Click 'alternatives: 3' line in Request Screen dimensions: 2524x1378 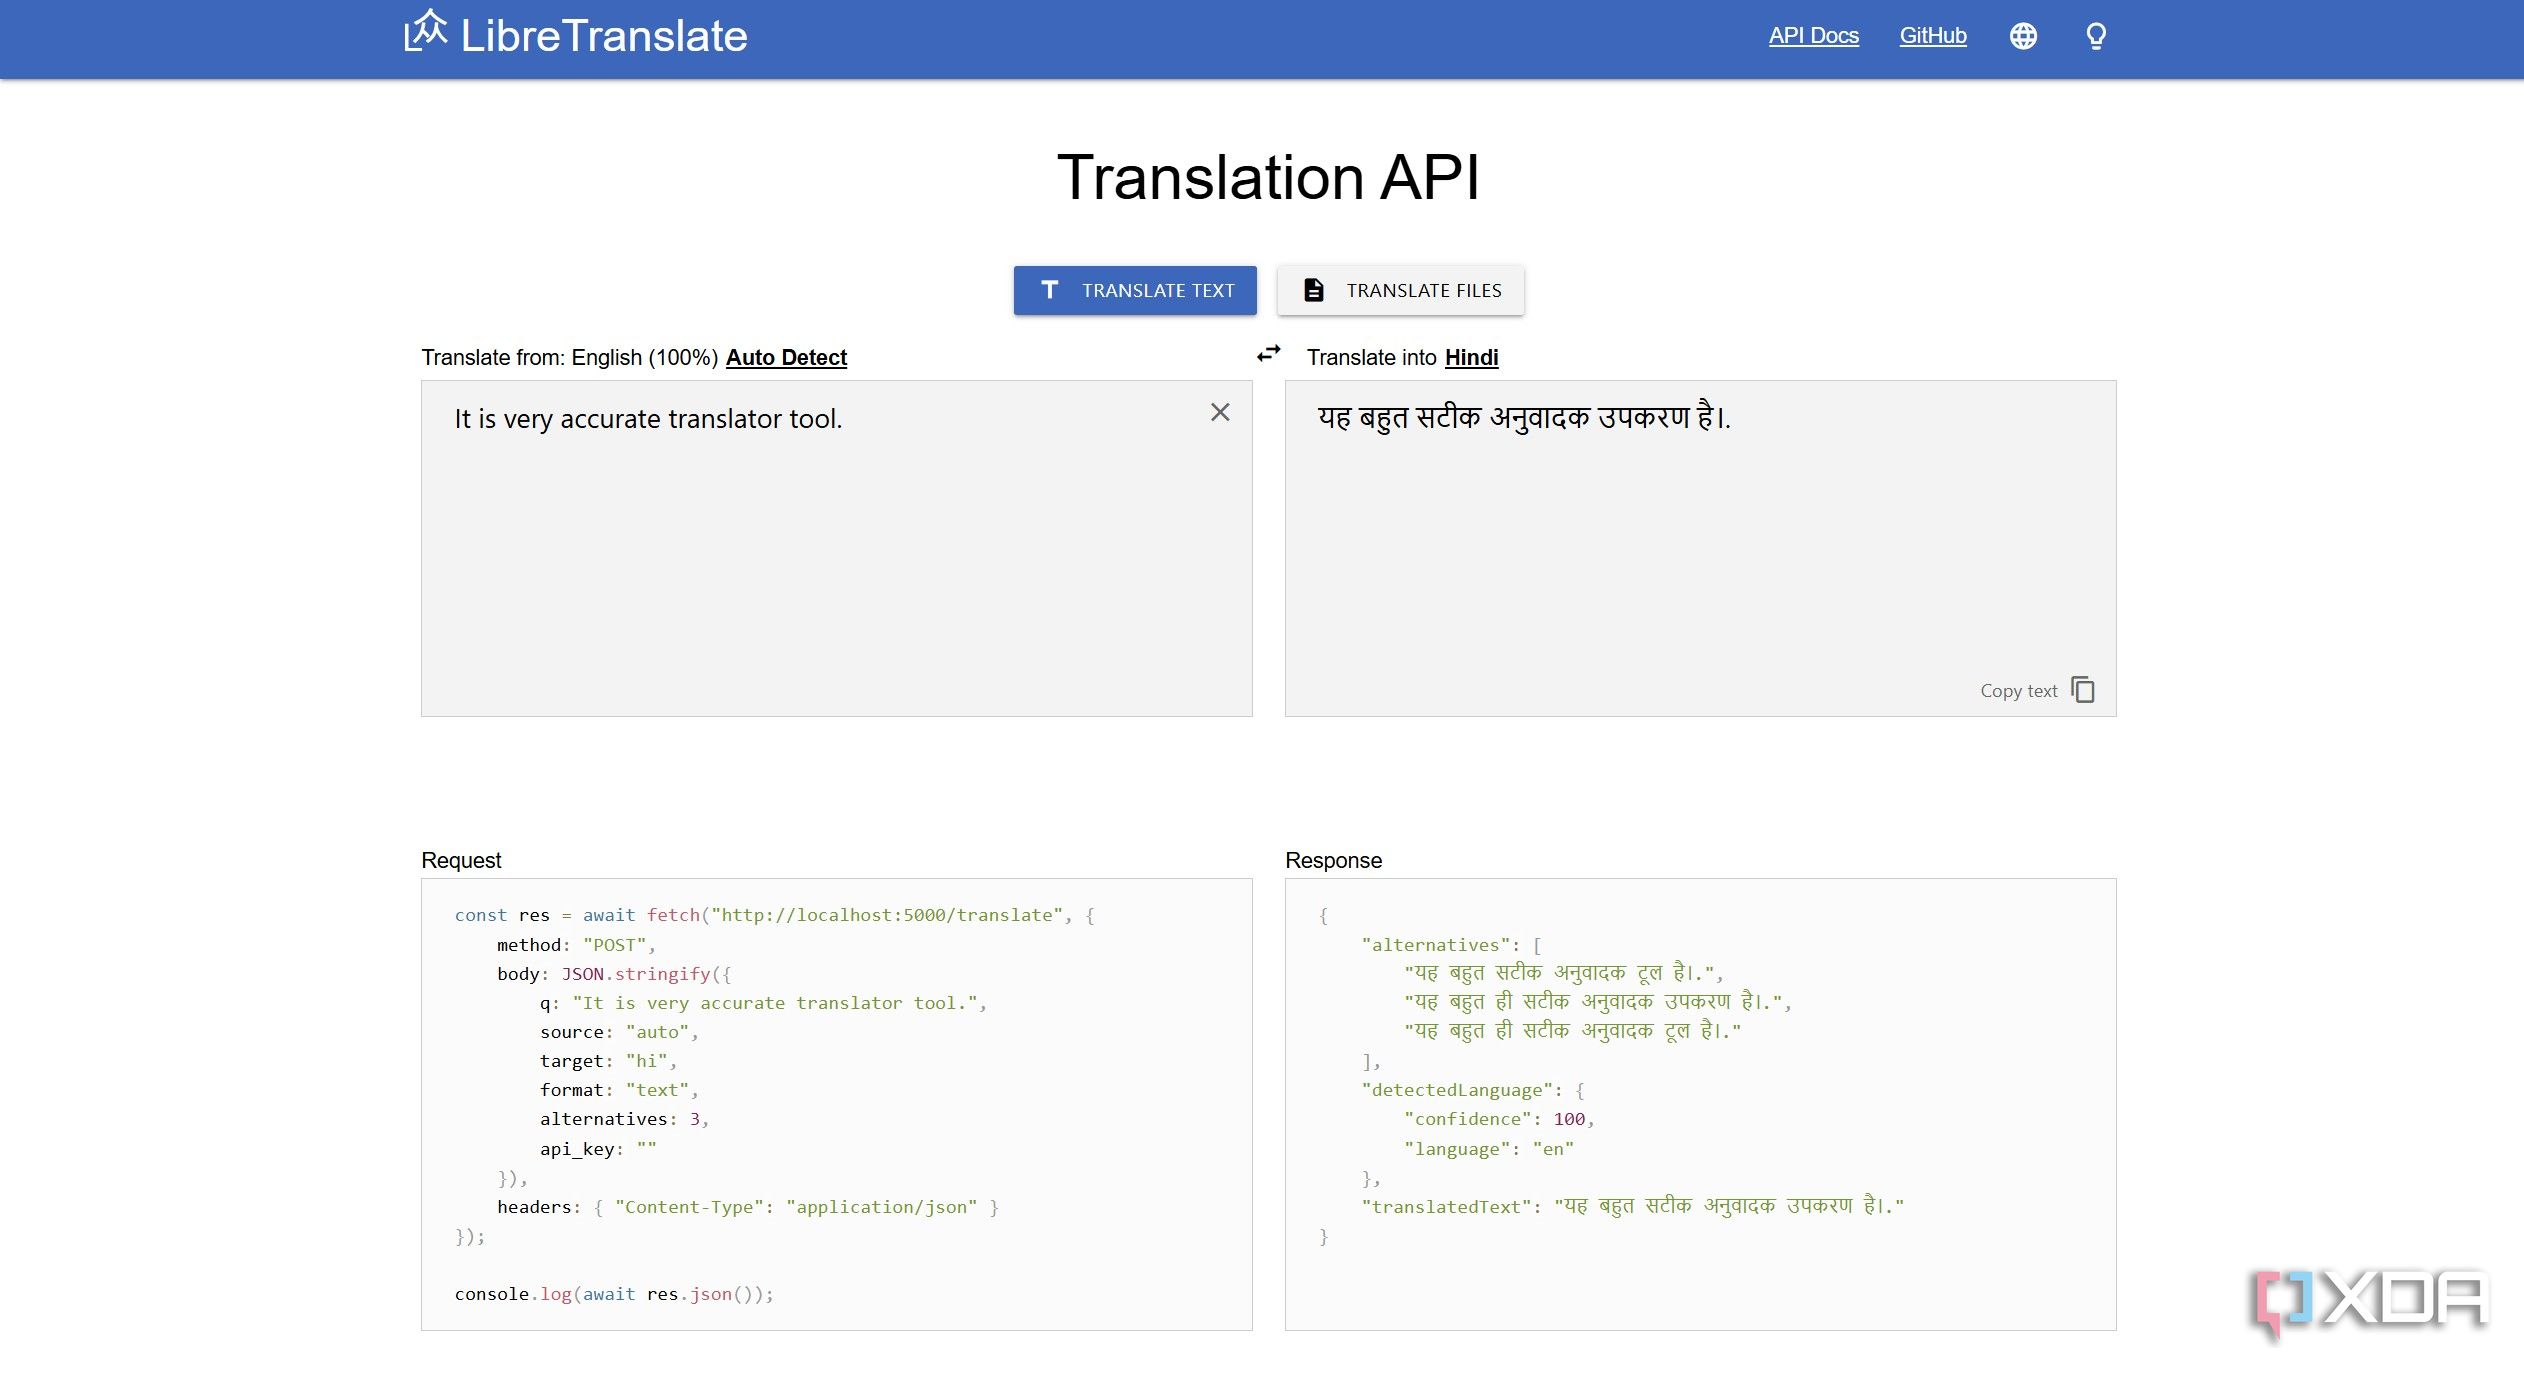point(624,1119)
